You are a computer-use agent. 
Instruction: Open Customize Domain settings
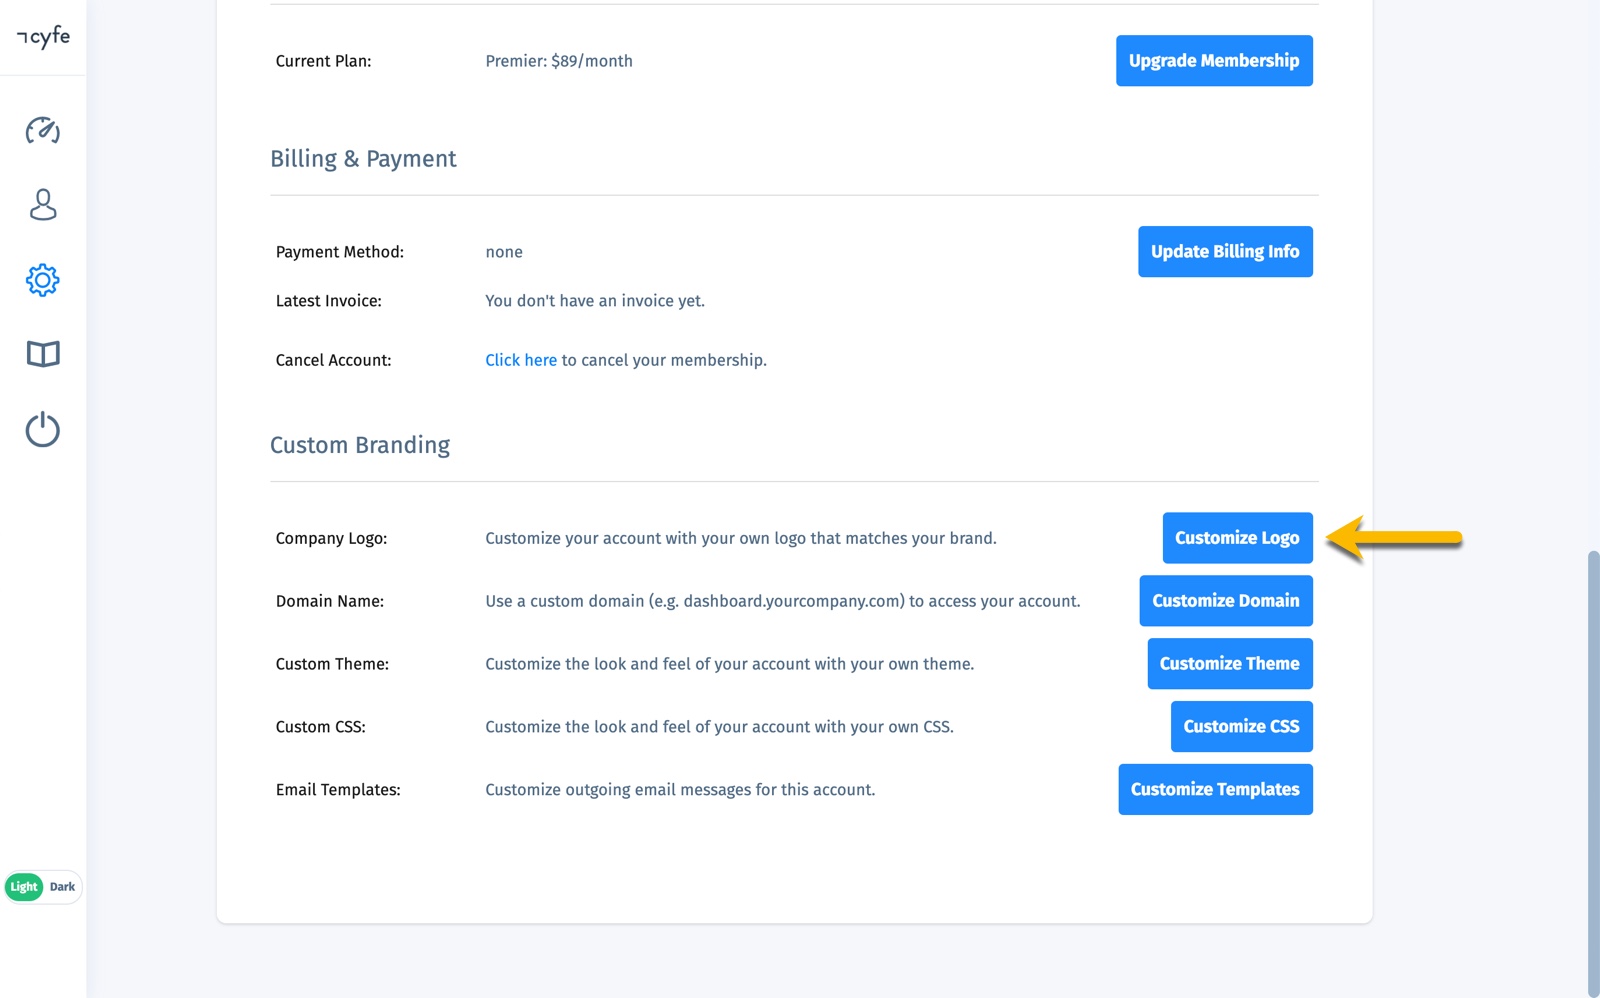[1225, 600]
